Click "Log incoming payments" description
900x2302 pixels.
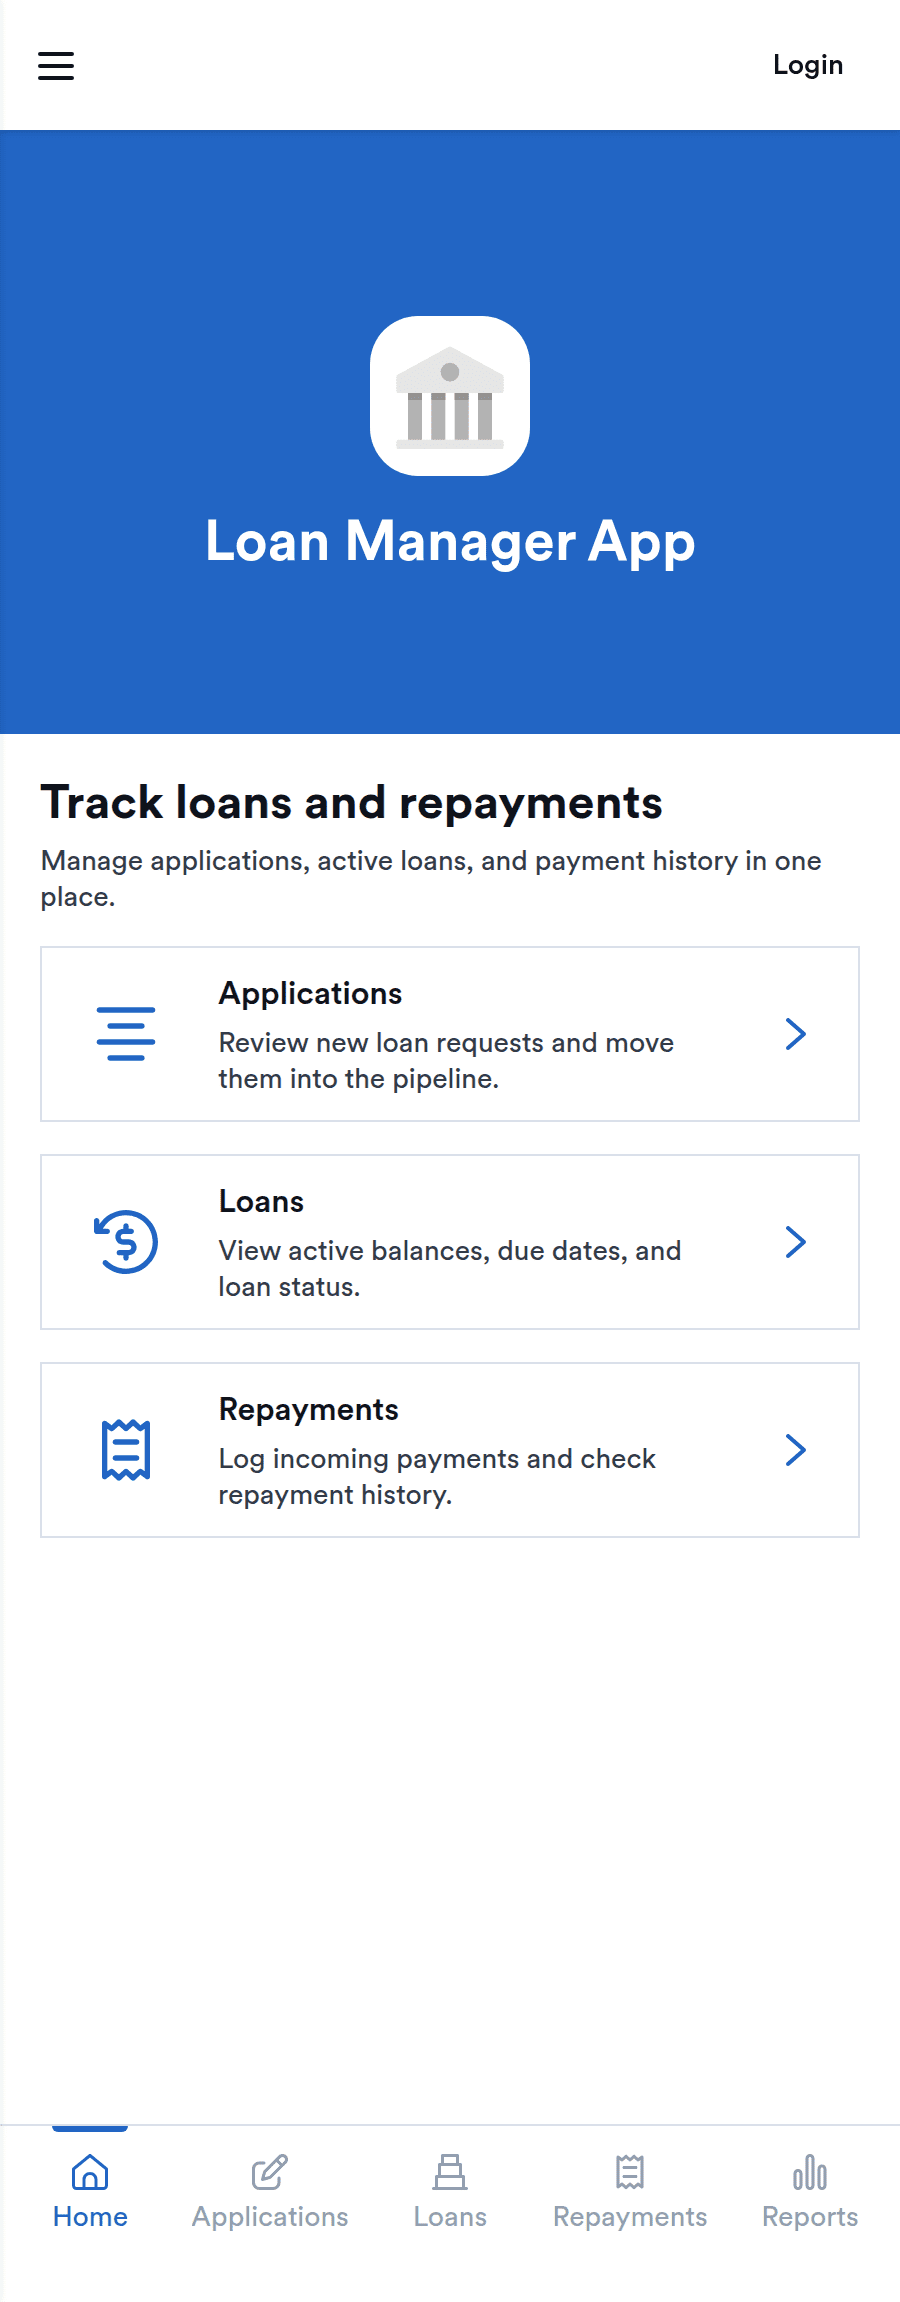coord(437,1476)
